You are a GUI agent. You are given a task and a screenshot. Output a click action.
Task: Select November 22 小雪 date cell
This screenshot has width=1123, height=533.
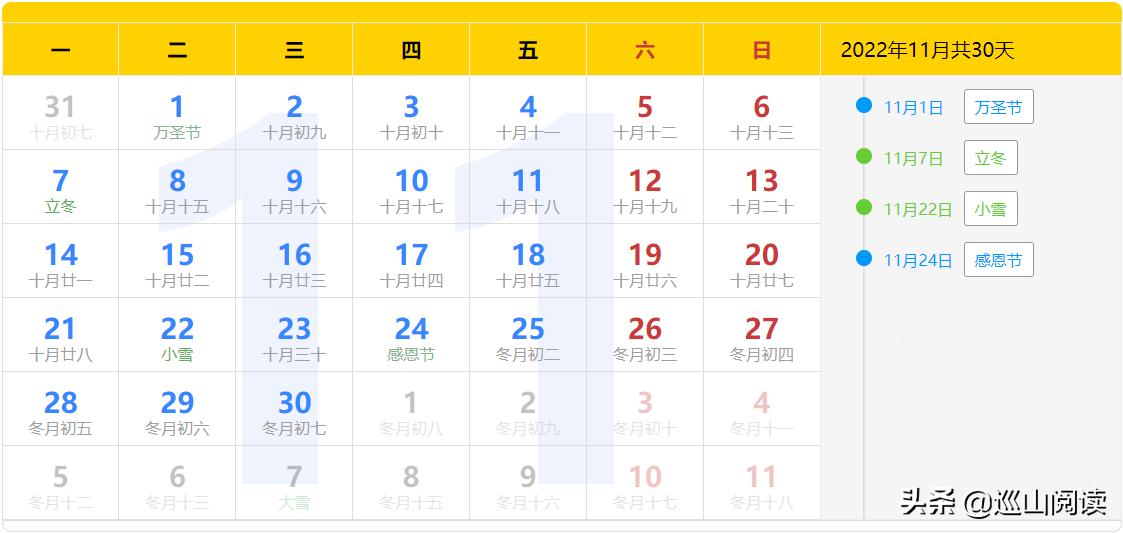tap(177, 335)
